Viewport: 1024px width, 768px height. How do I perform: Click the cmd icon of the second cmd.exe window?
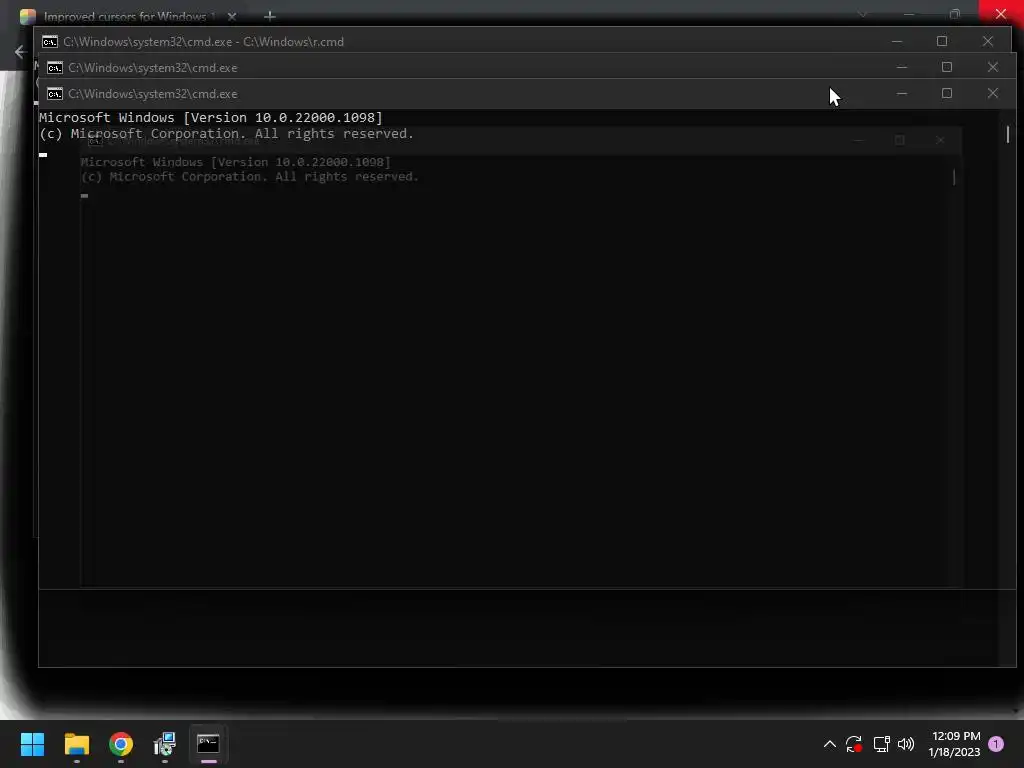point(55,68)
